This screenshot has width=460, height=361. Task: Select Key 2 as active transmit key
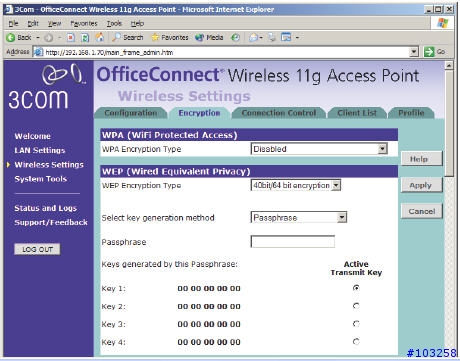(356, 306)
